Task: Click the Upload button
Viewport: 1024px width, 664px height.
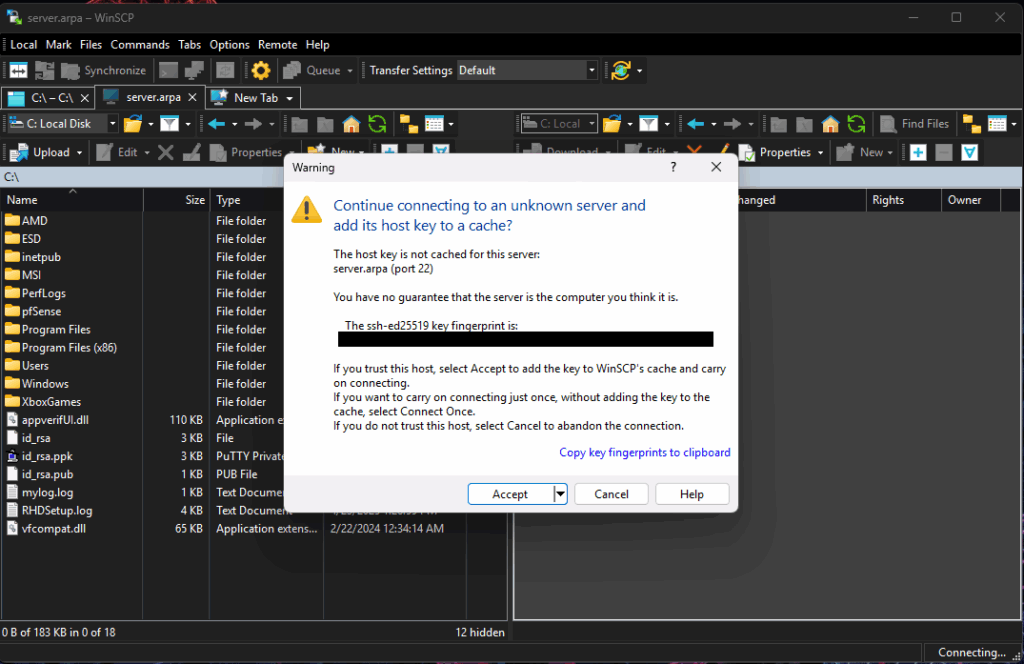Action: pos(41,152)
